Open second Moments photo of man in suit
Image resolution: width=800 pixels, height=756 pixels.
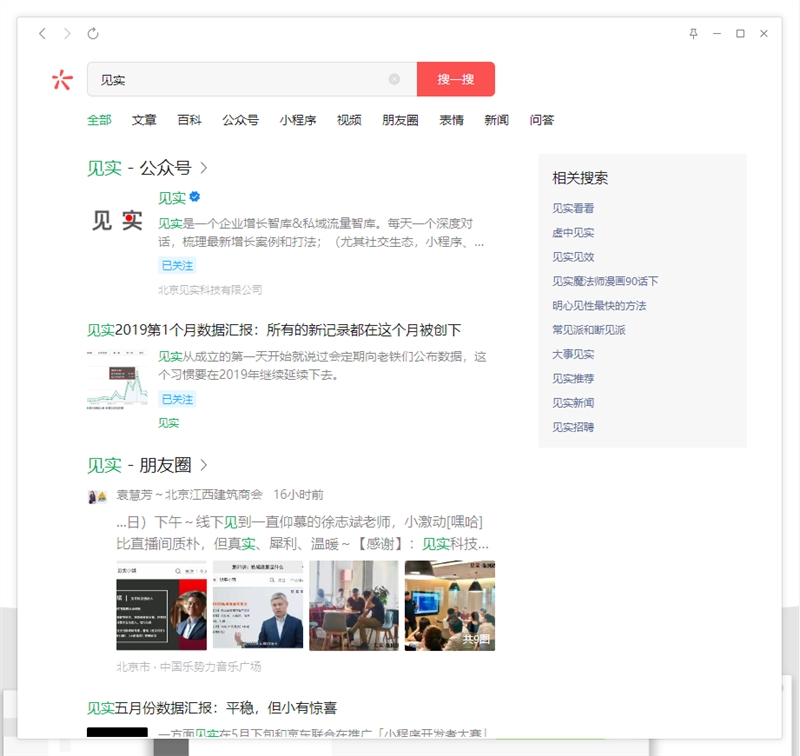tap(258, 606)
